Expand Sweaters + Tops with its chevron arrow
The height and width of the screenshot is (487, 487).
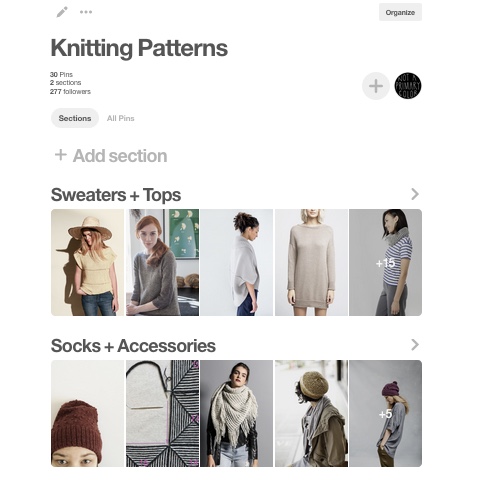[415, 194]
